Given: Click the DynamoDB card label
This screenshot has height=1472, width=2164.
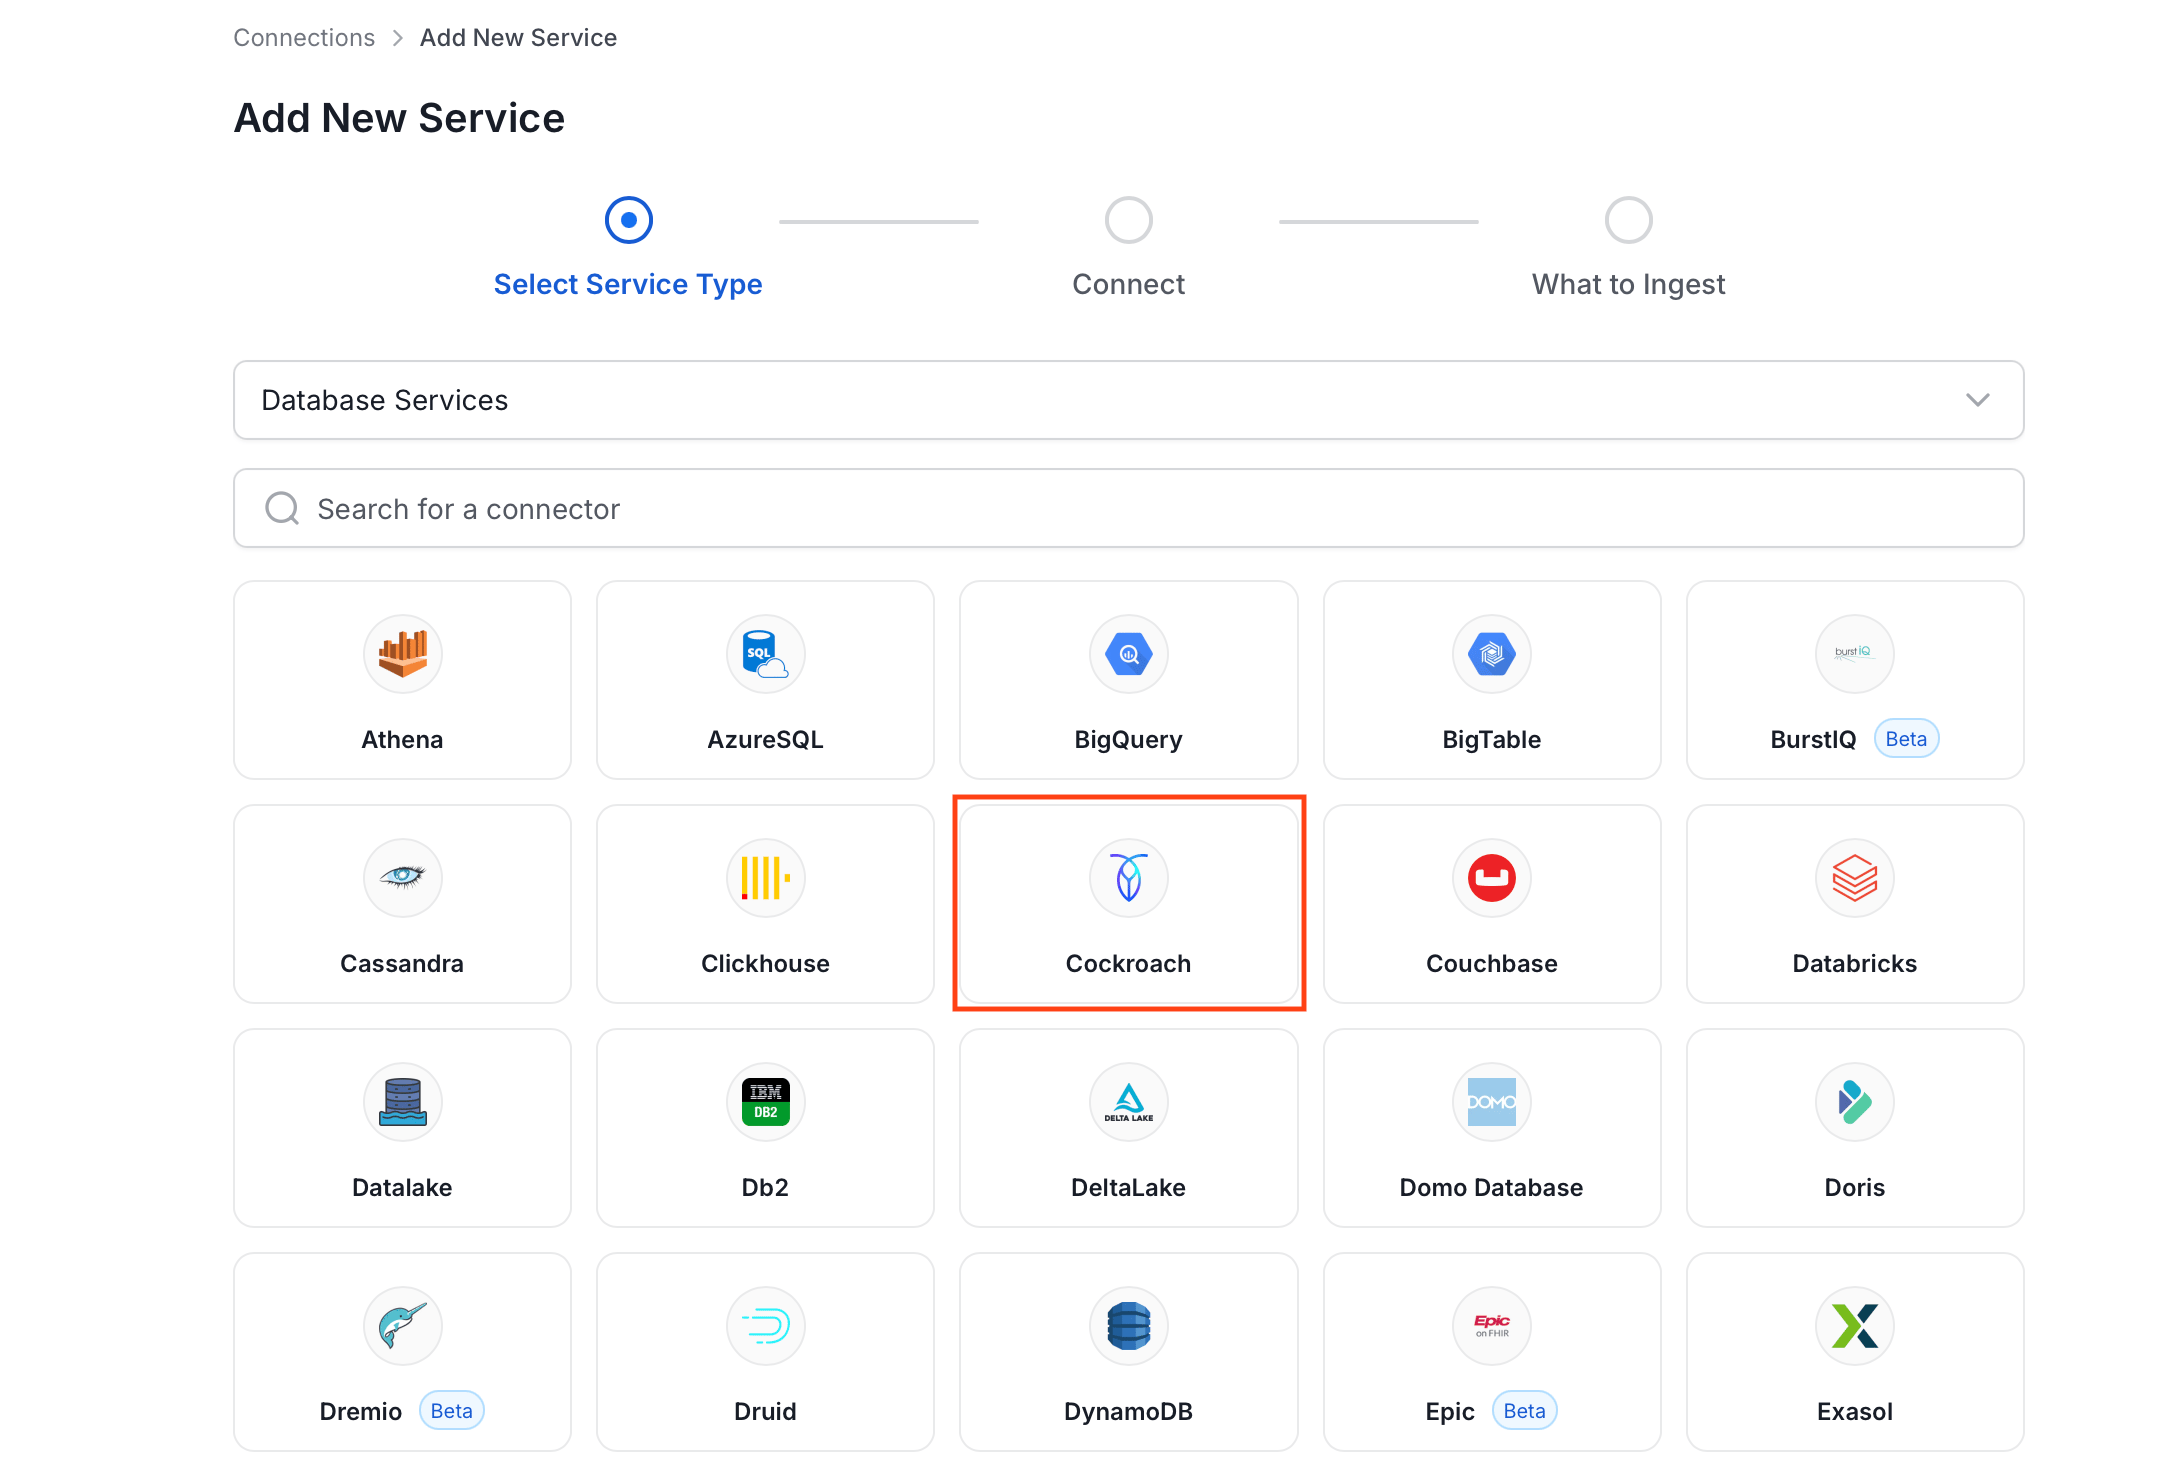Looking at the screenshot, I should [1128, 1411].
